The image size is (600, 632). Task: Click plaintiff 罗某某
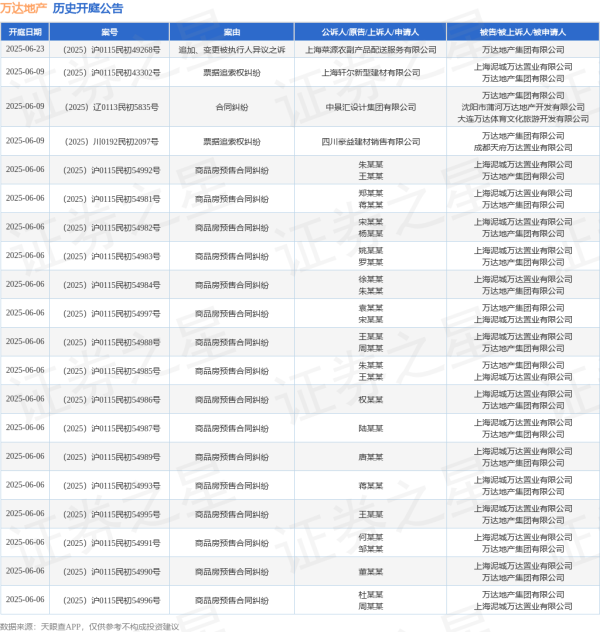(370, 262)
